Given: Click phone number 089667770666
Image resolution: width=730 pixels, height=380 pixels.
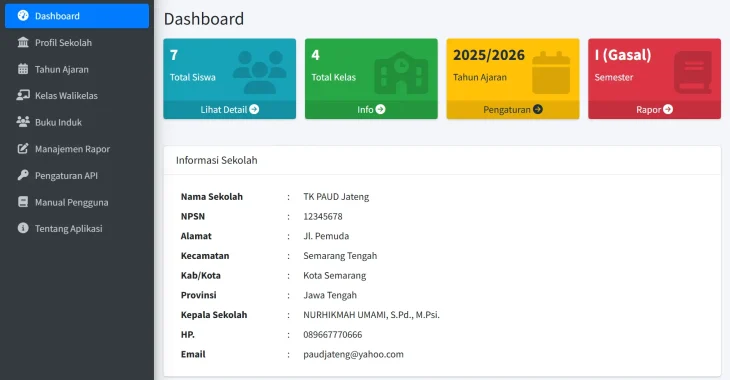Looking at the screenshot, I should [x=332, y=334].
